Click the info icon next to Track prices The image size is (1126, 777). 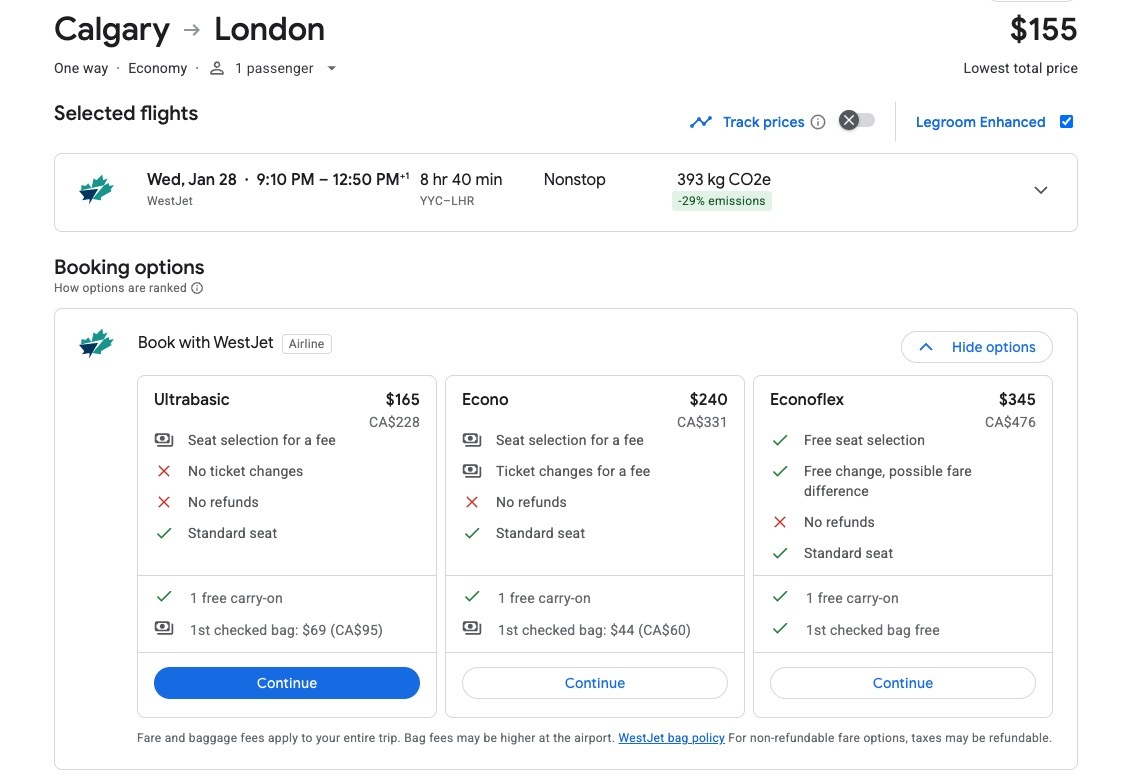pos(818,122)
